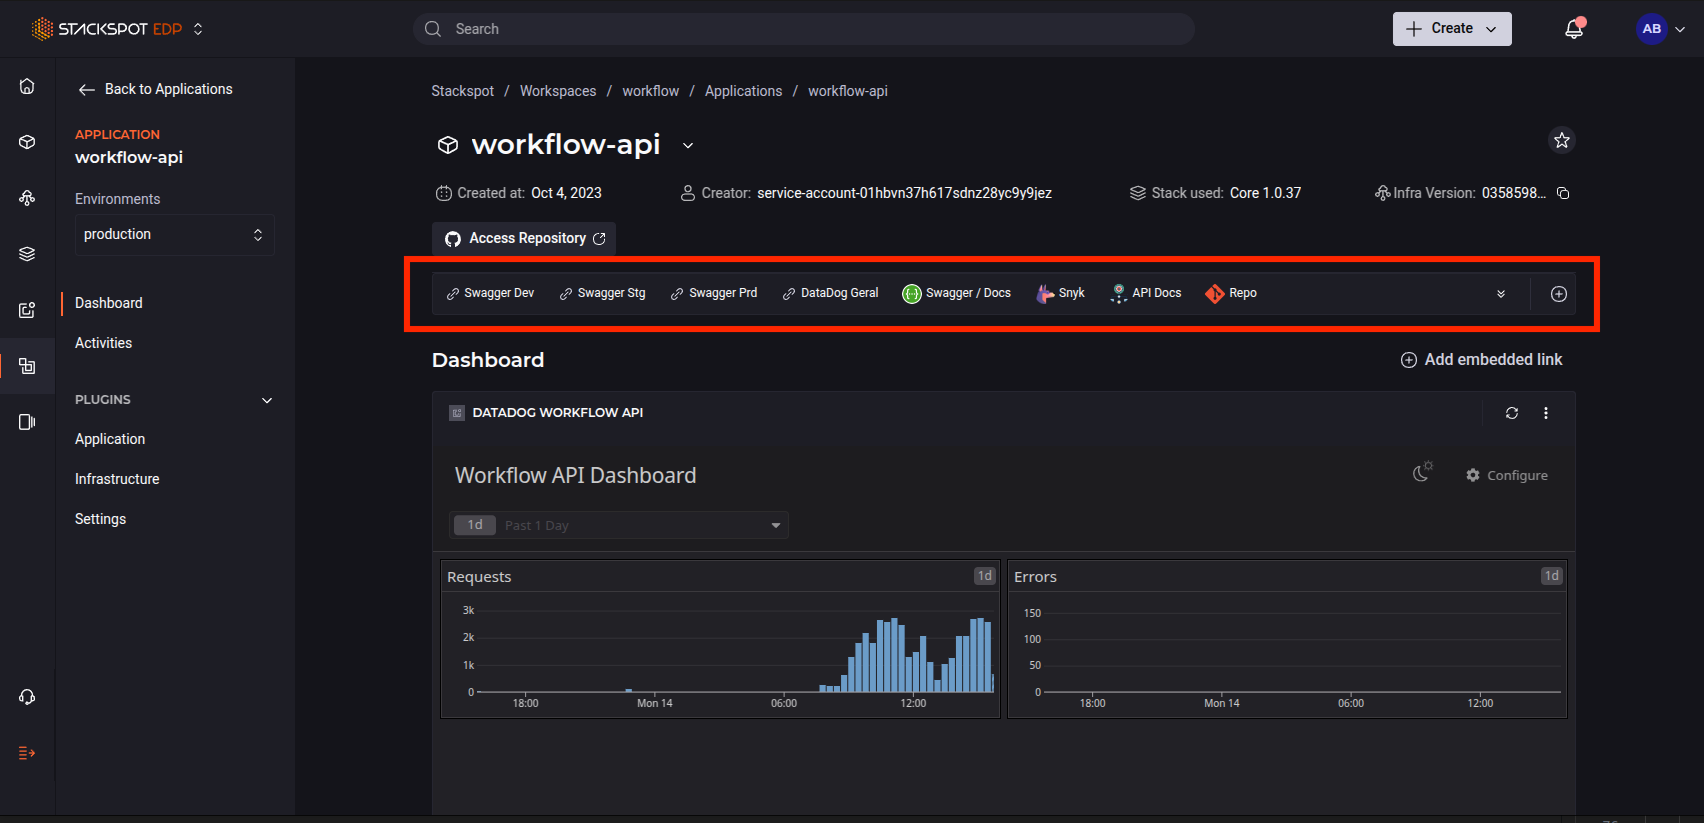1704x823 pixels.
Task: Click into the Search field
Action: [x=804, y=29]
